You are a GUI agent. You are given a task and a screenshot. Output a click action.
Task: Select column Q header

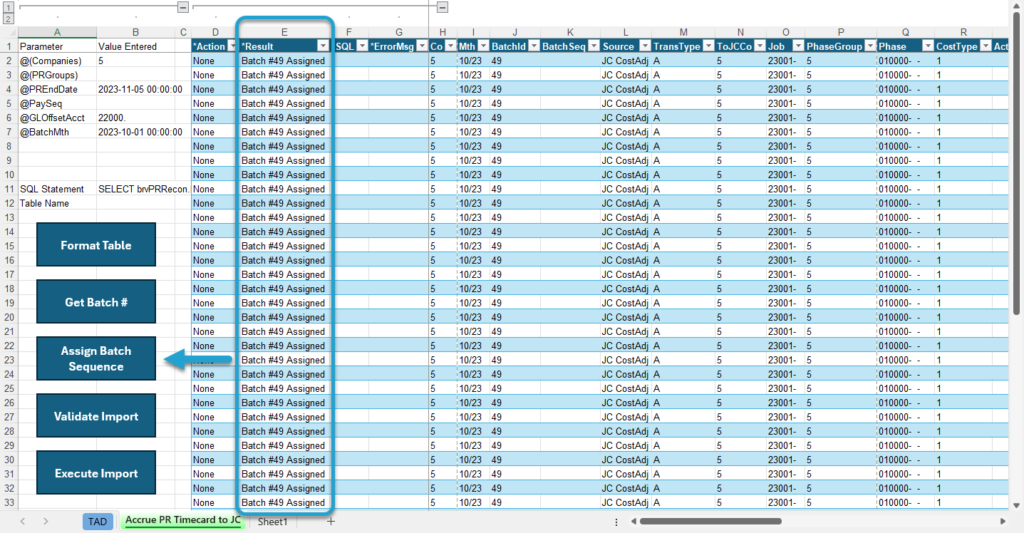pos(905,32)
